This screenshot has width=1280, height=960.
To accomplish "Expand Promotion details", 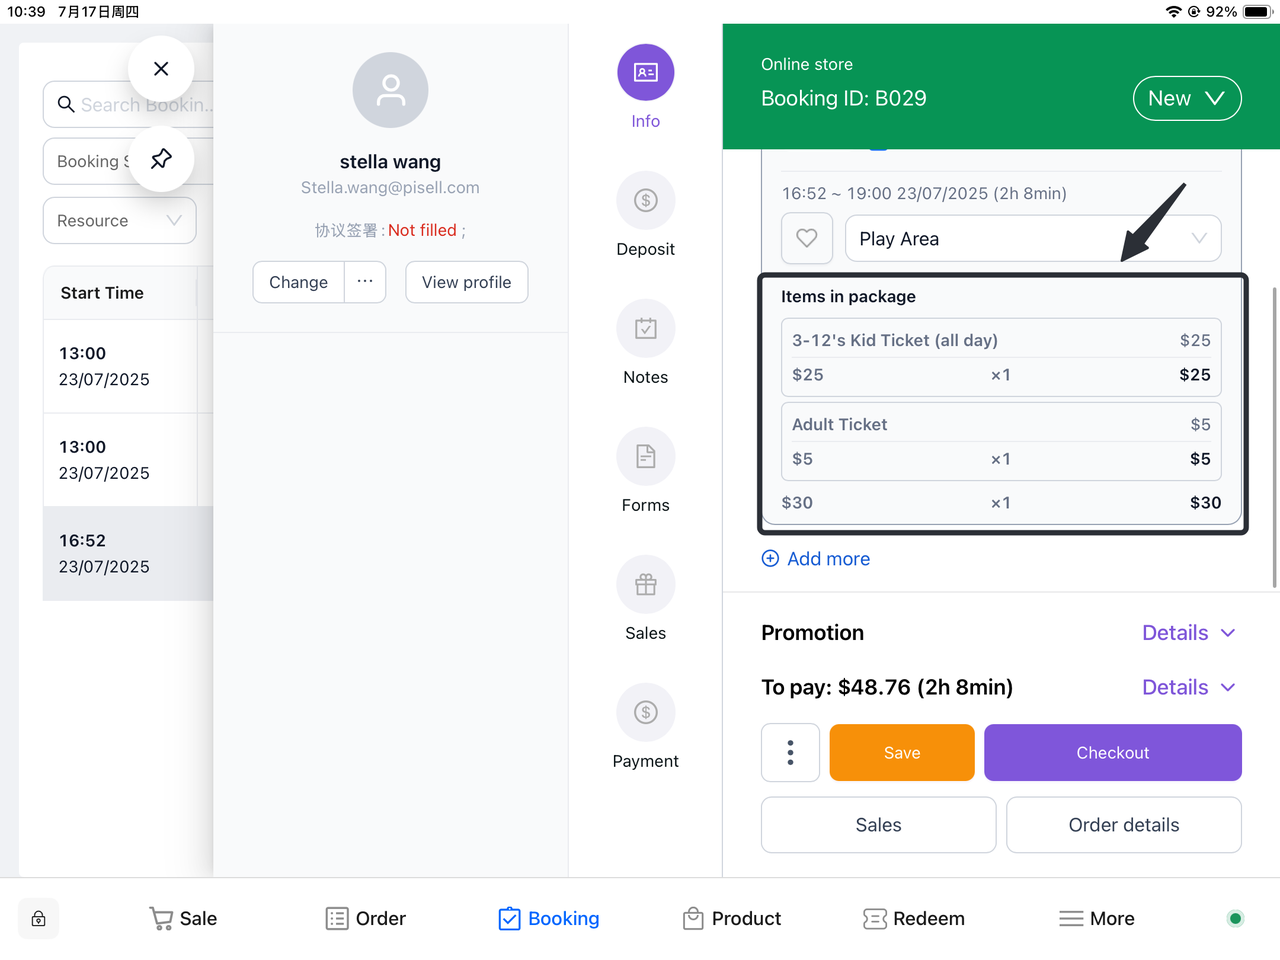I will 1188,633.
